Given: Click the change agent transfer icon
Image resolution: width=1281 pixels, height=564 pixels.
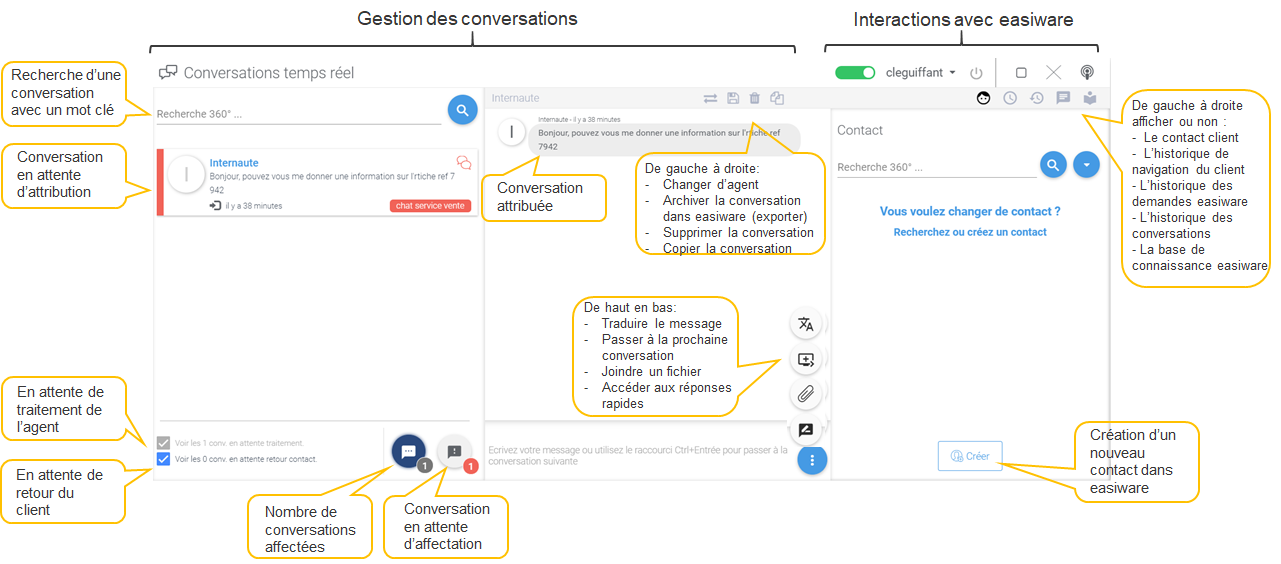Looking at the screenshot, I should tap(710, 98).
